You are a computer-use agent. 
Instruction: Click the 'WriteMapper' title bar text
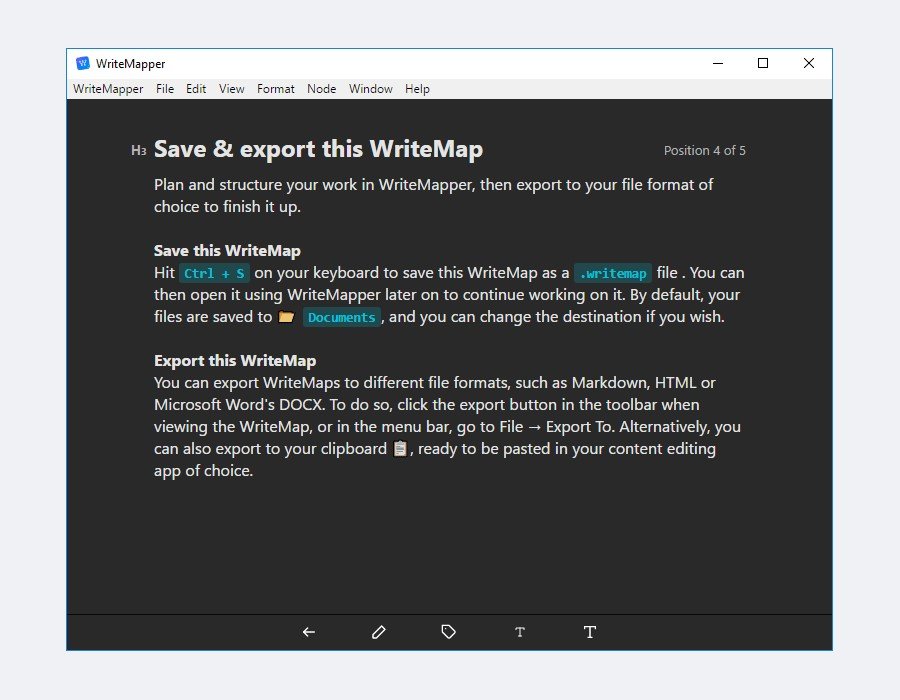[x=130, y=64]
